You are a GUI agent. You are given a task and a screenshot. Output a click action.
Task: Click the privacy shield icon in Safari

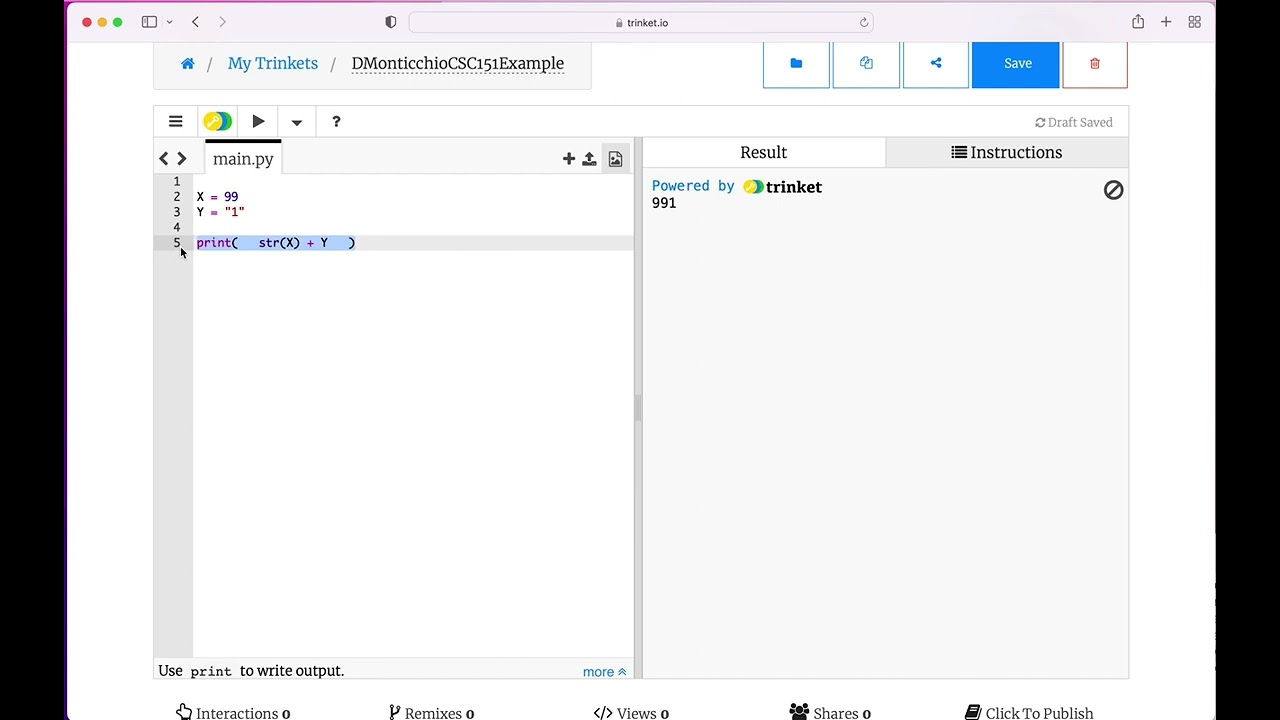(x=391, y=22)
